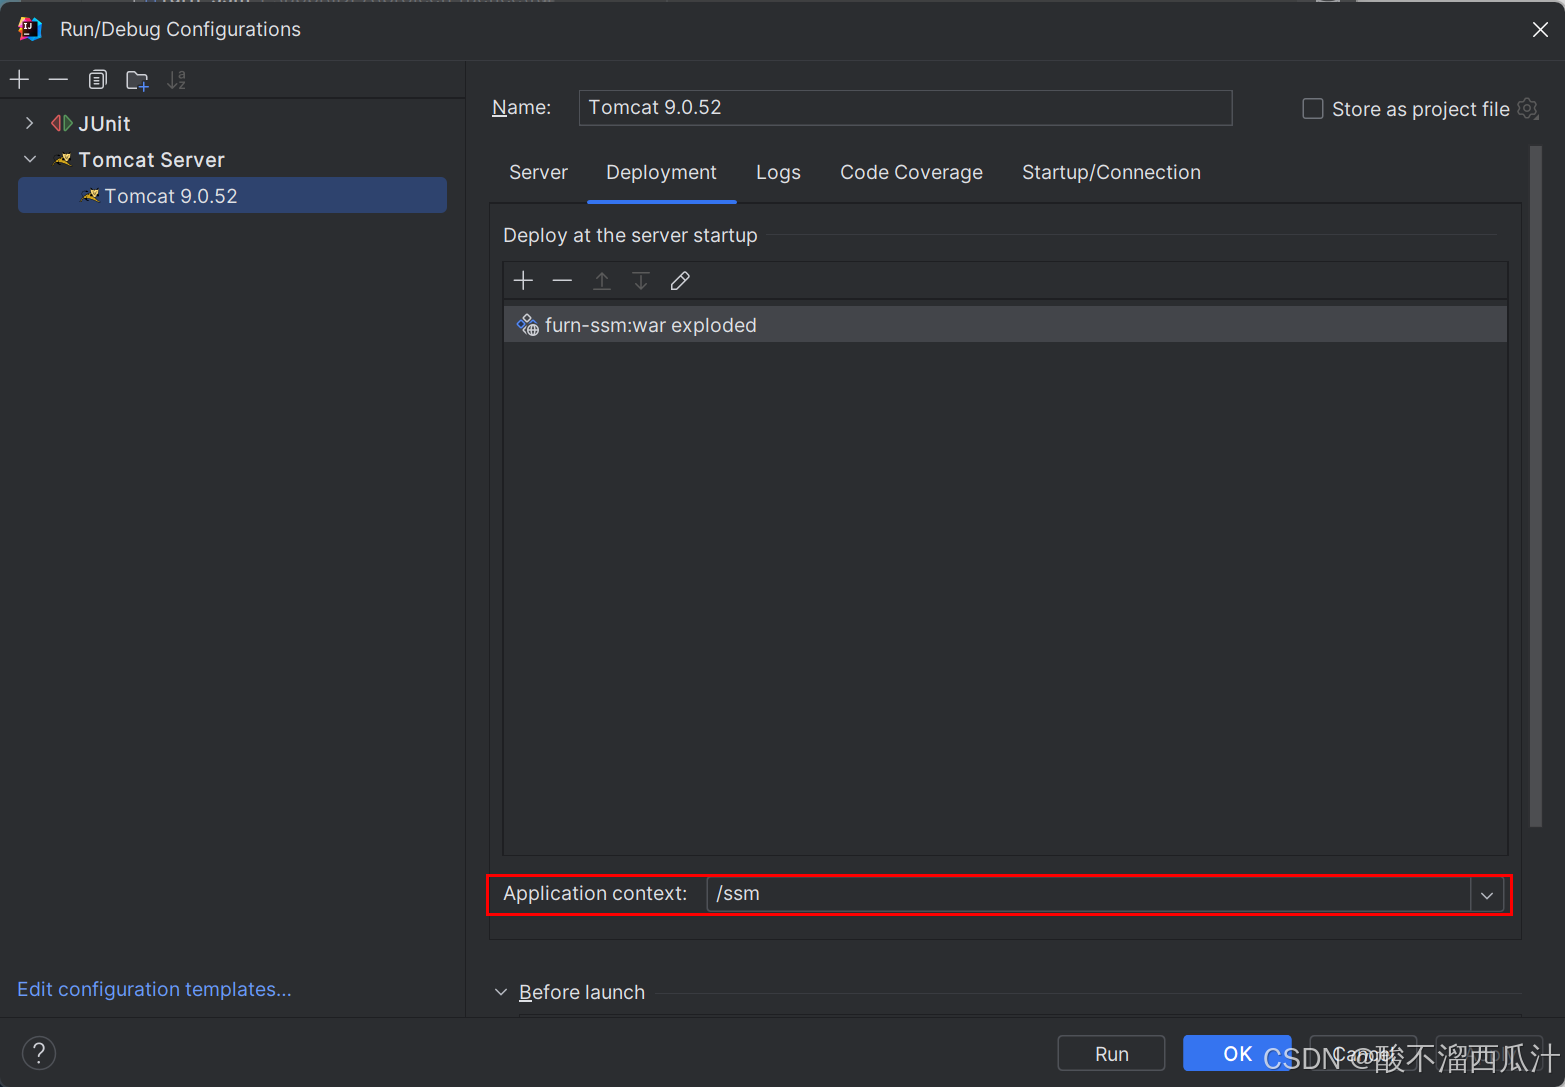Image resolution: width=1565 pixels, height=1087 pixels.
Task: Open the Application context dropdown
Action: point(1487,894)
